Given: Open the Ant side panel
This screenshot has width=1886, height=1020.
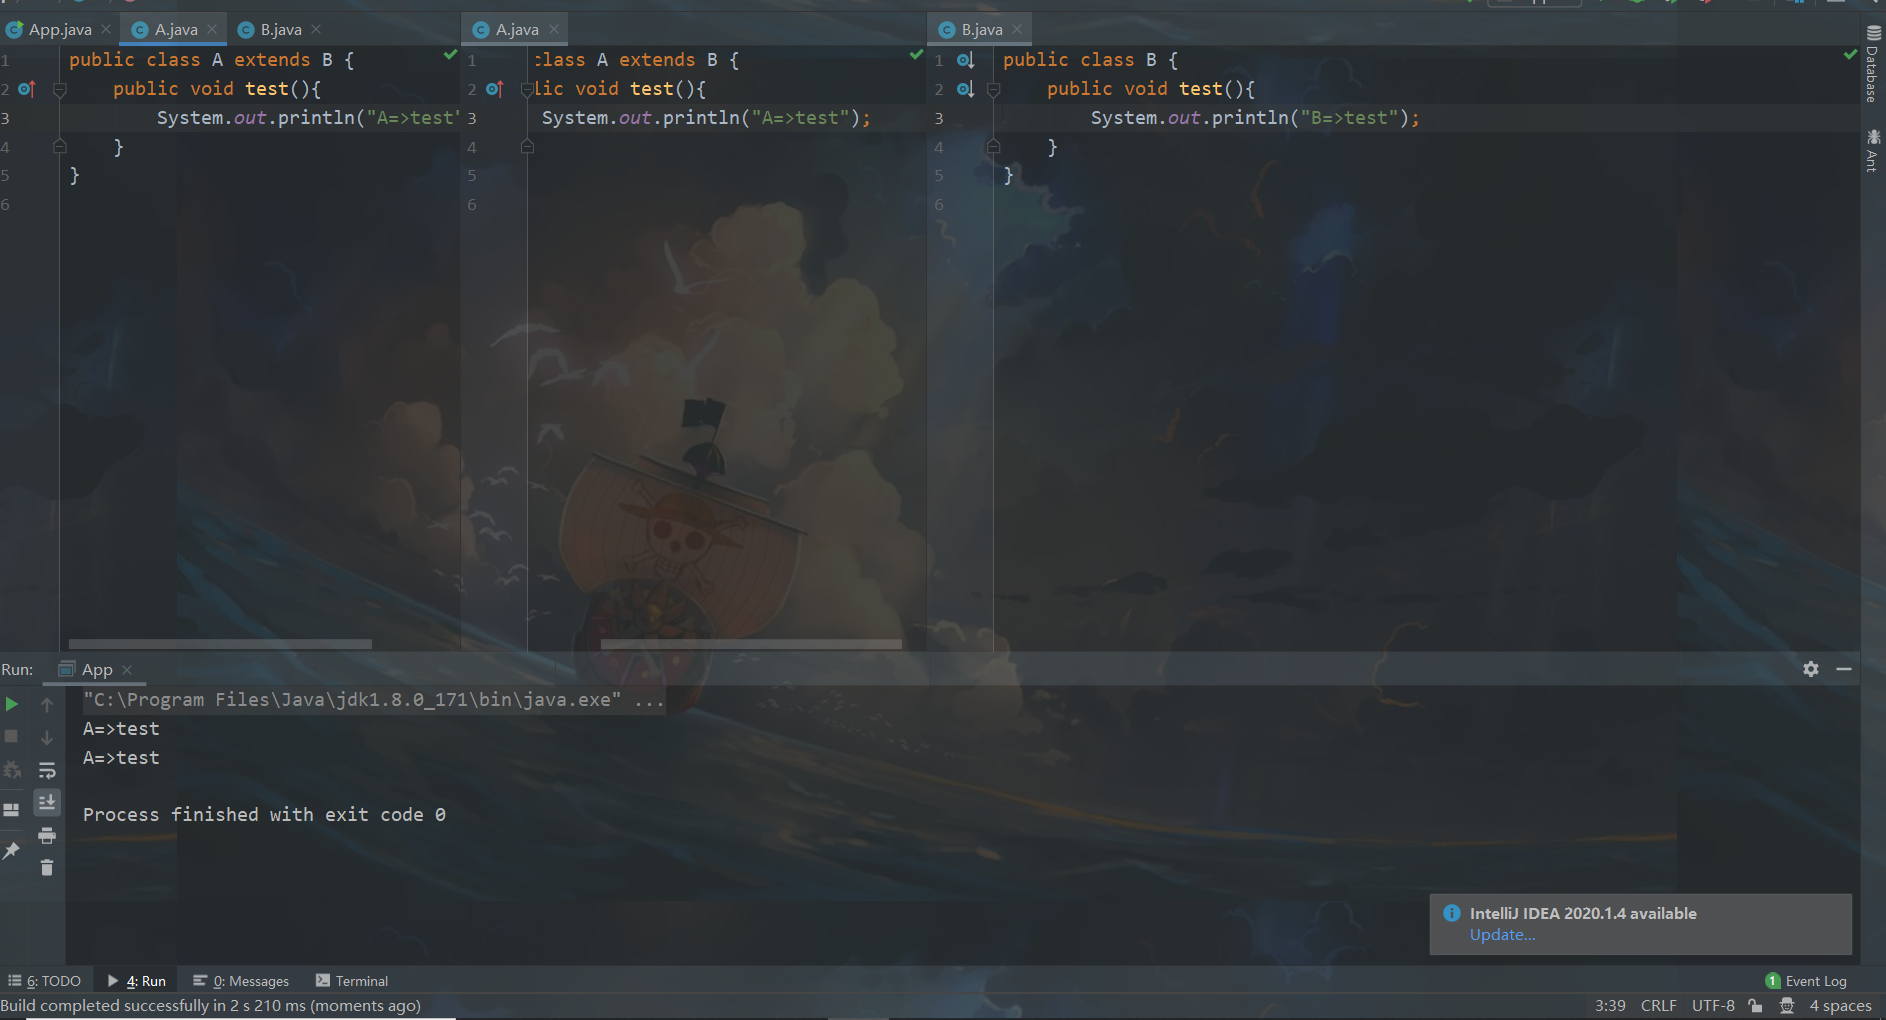Looking at the screenshot, I should [1873, 150].
